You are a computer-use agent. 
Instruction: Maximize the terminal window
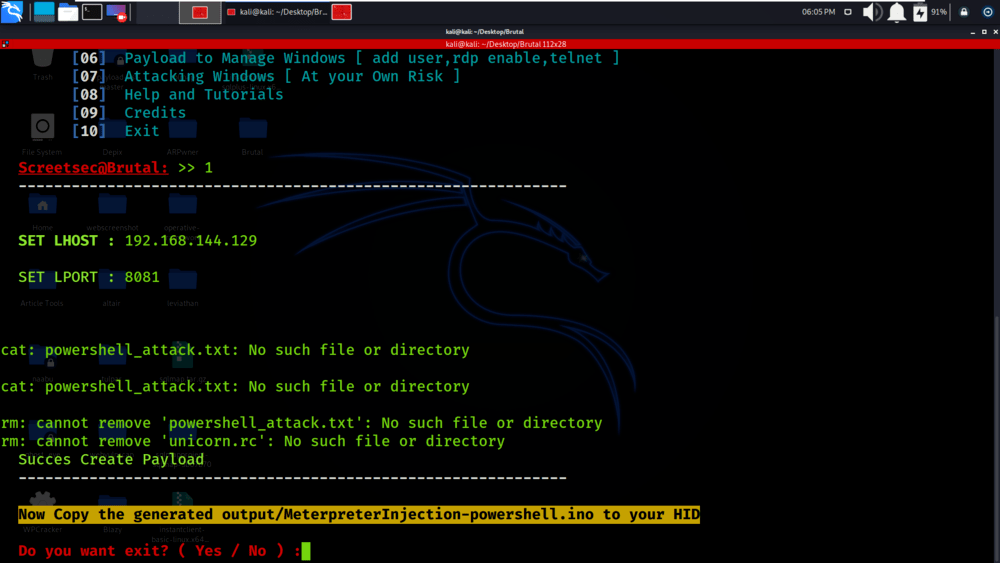click(x=984, y=31)
